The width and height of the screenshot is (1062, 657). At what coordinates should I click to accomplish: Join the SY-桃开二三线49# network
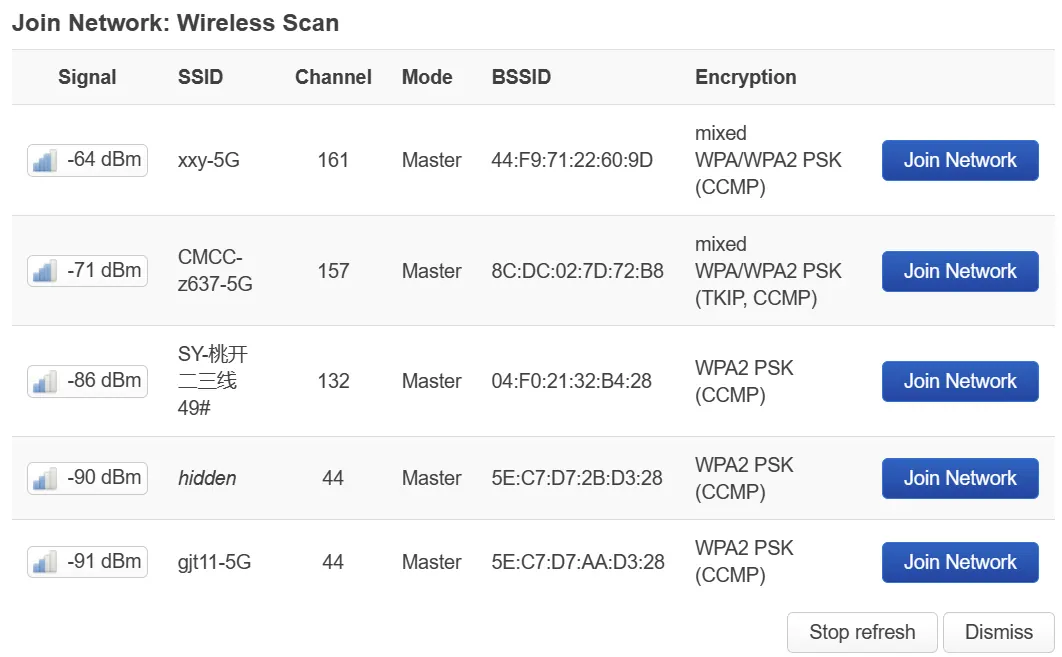pos(959,381)
